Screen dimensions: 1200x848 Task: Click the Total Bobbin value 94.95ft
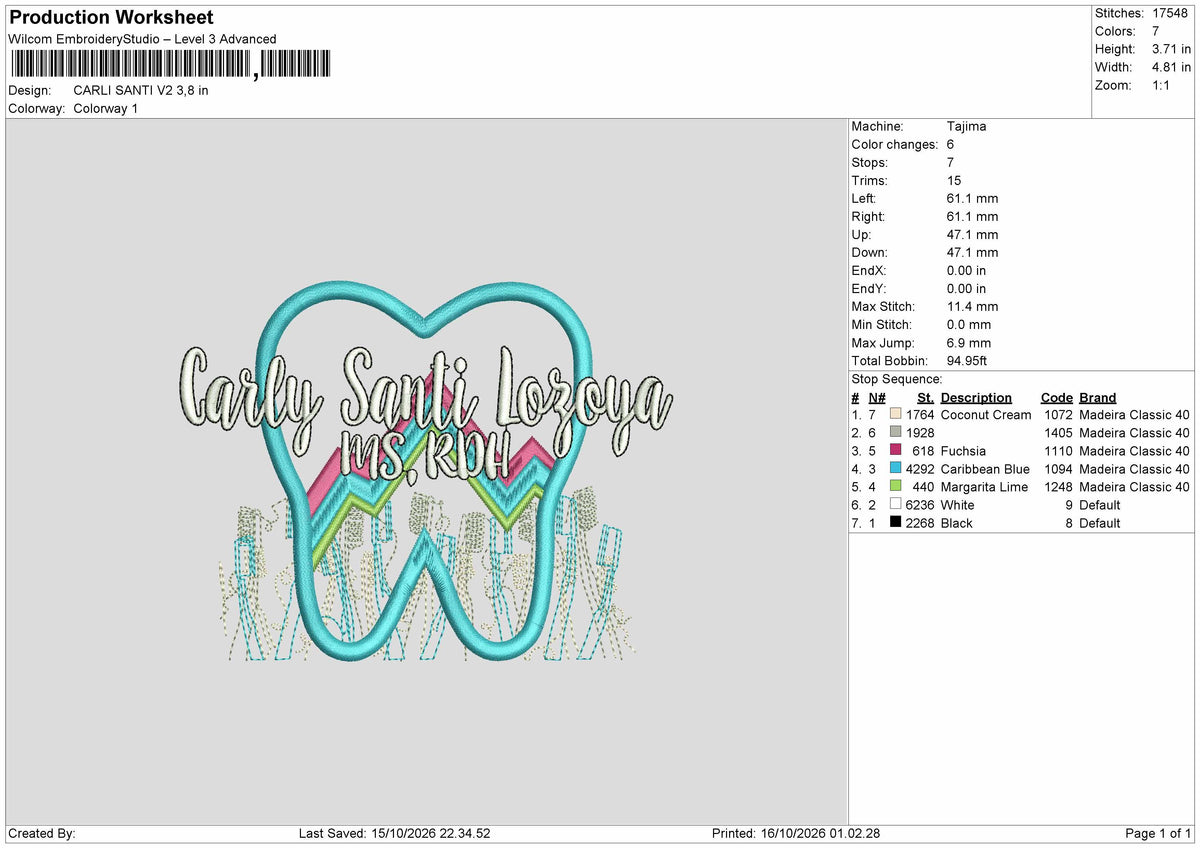(967, 360)
